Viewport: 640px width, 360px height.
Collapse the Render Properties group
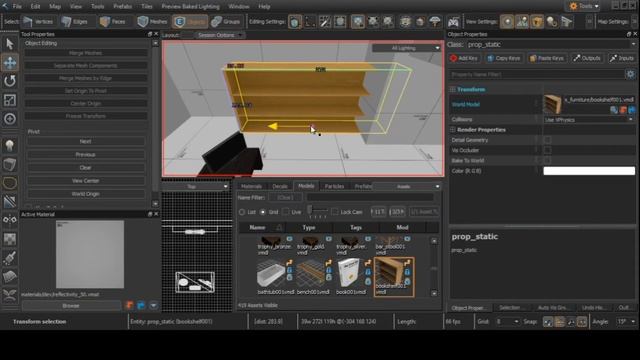(452, 130)
